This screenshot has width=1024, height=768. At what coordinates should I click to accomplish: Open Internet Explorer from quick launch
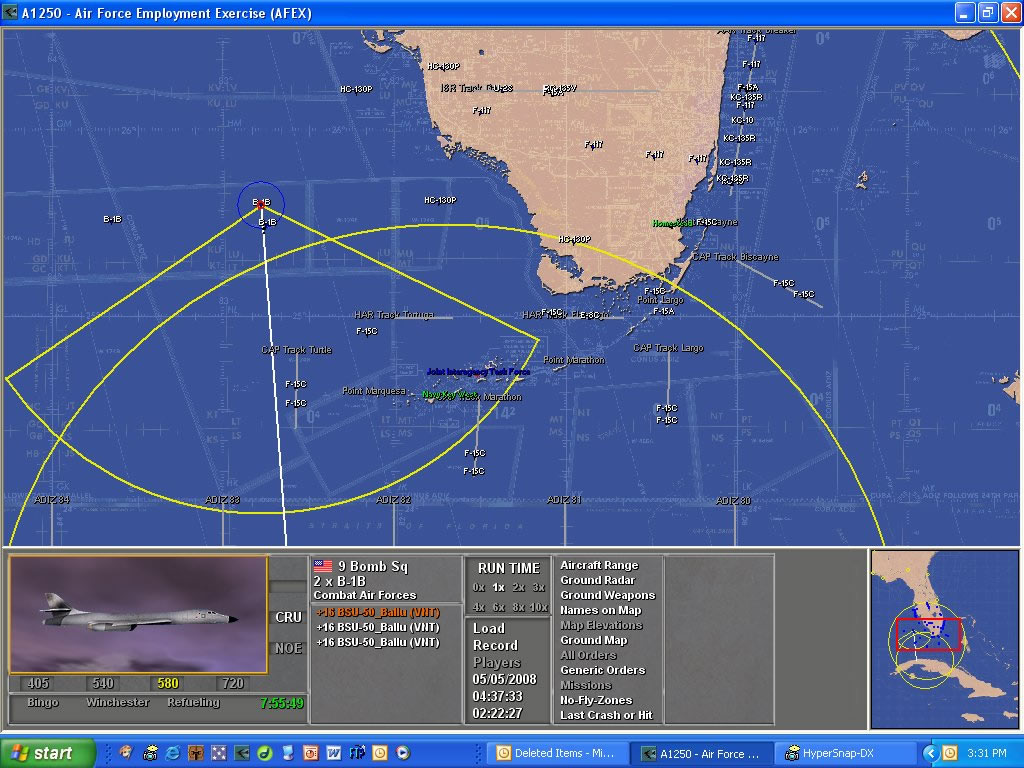[172, 753]
